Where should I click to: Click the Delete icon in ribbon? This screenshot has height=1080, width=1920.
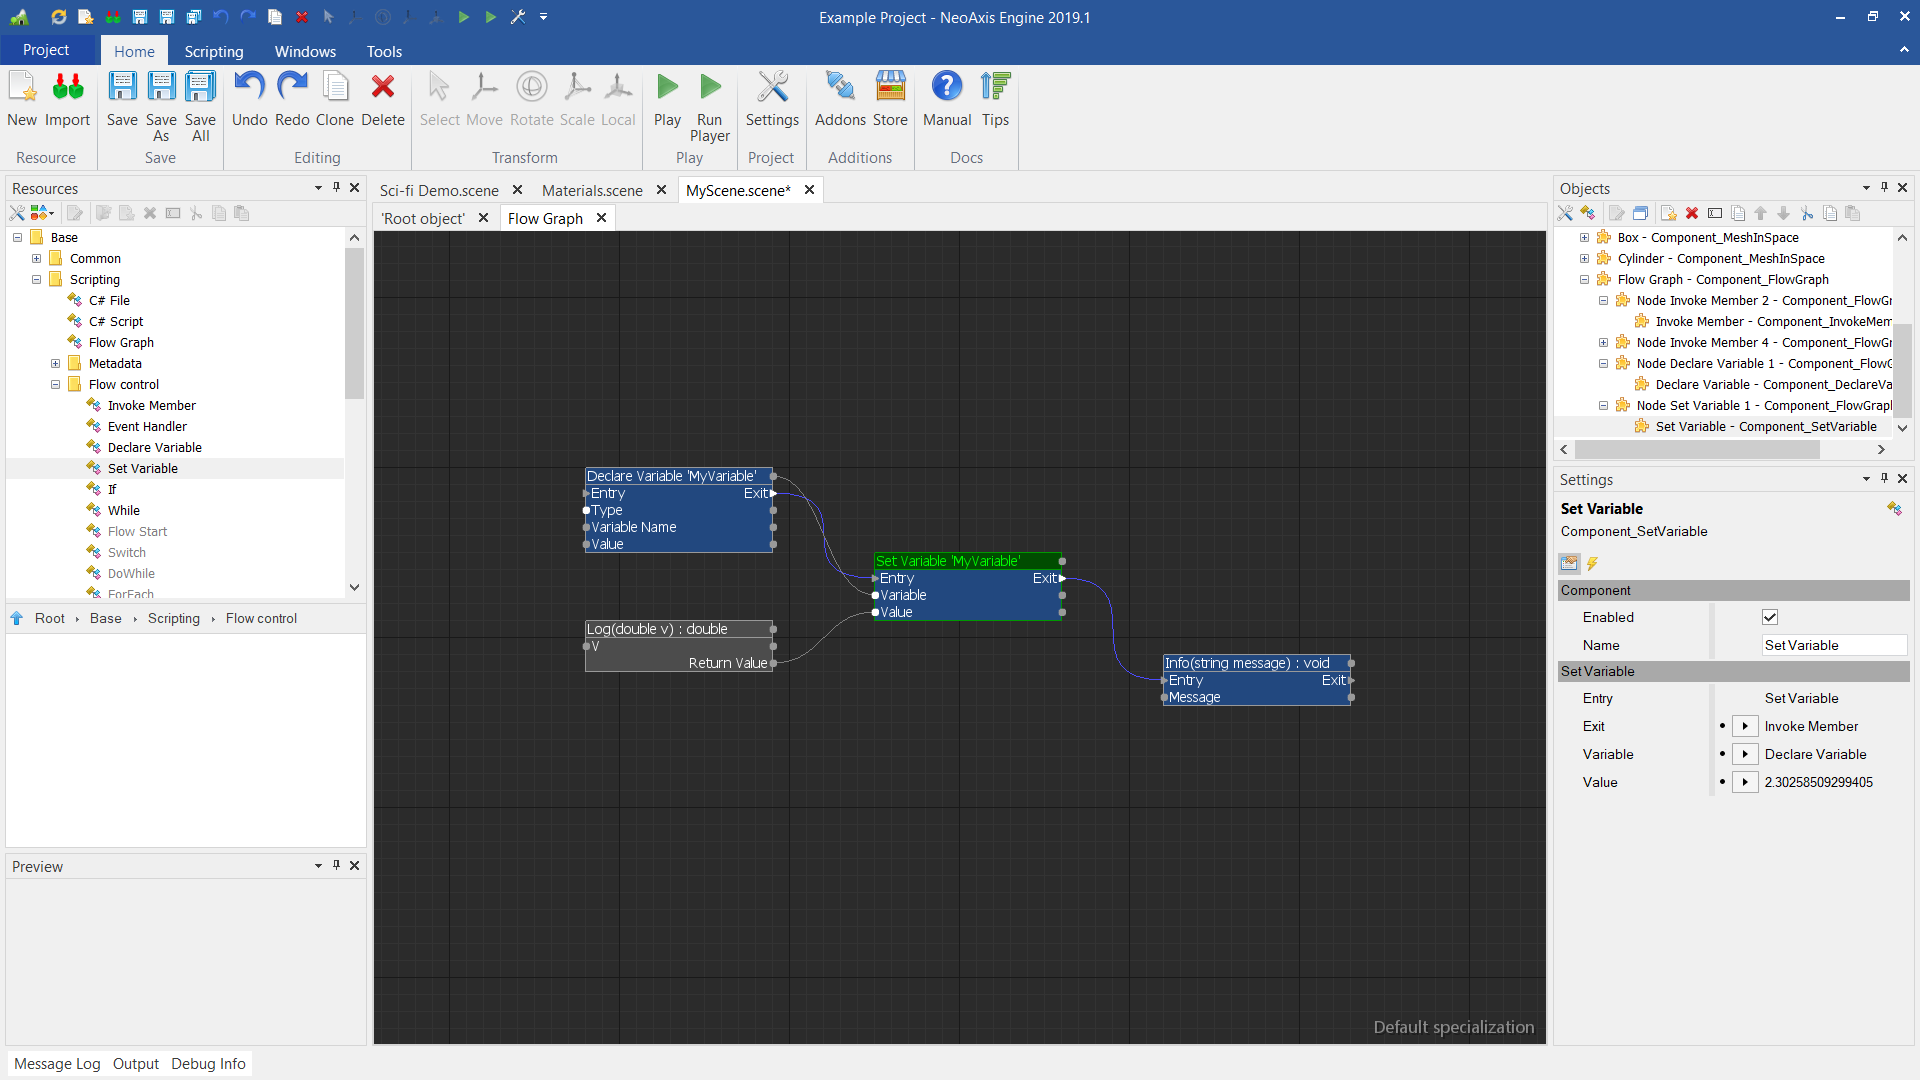pos(382,88)
